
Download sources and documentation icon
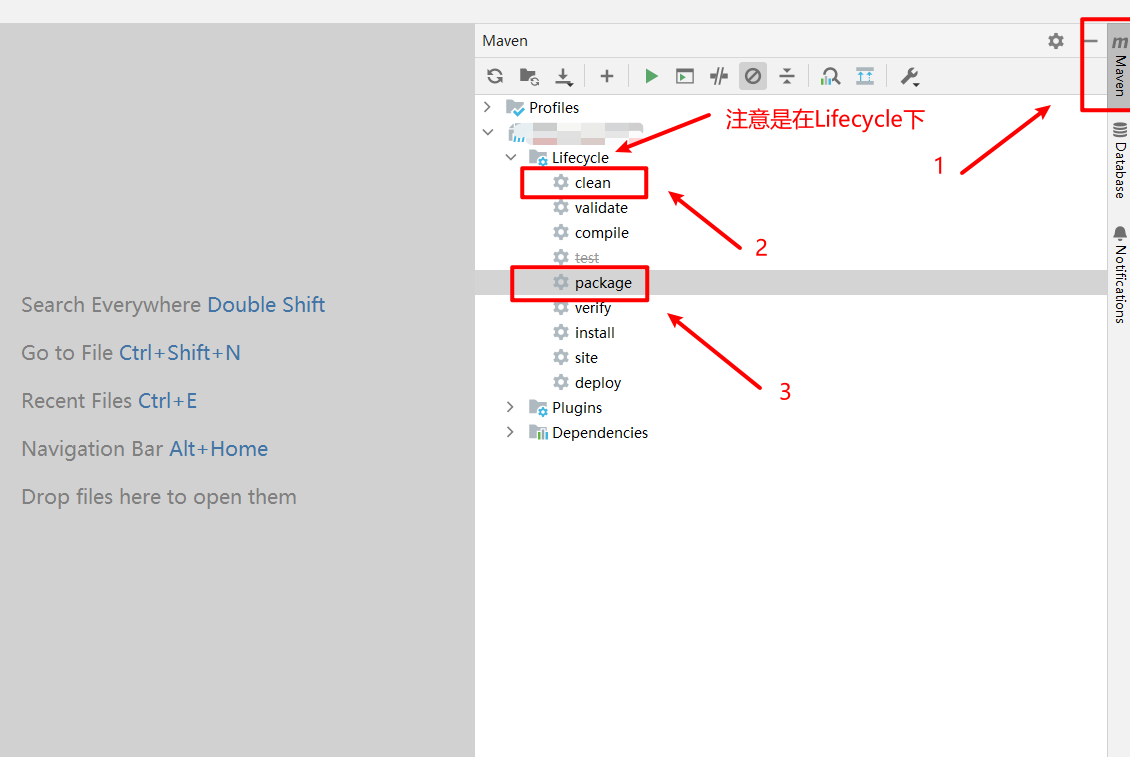point(564,76)
